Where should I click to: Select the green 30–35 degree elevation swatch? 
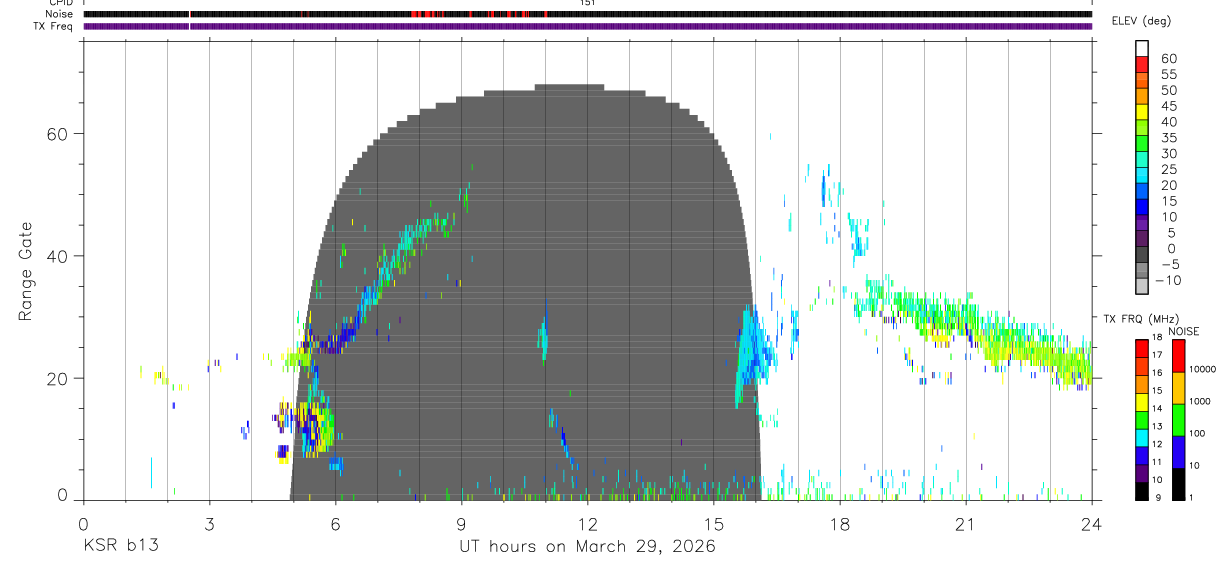click(x=1143, y=144)
